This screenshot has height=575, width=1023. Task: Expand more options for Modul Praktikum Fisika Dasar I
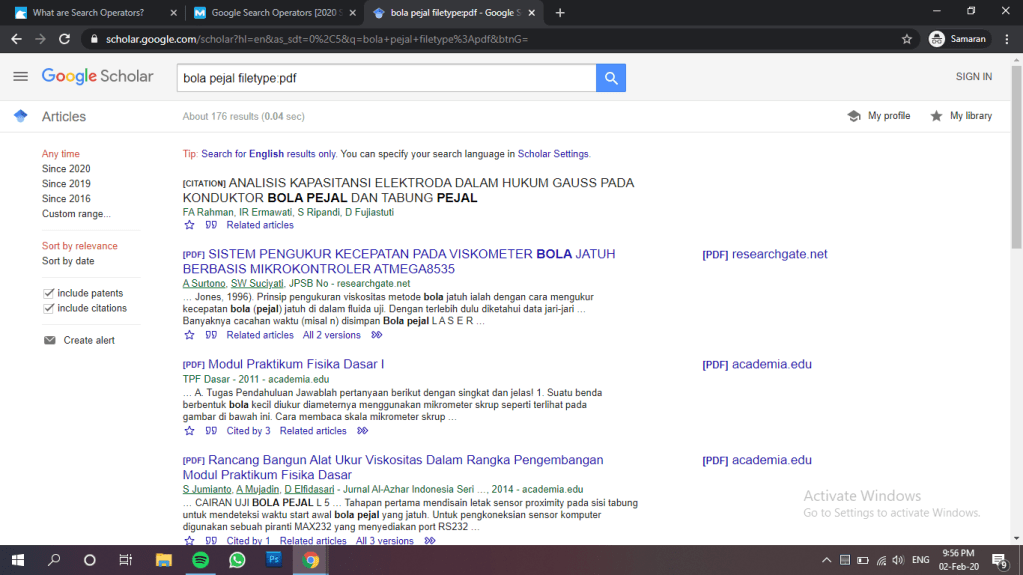362,431
